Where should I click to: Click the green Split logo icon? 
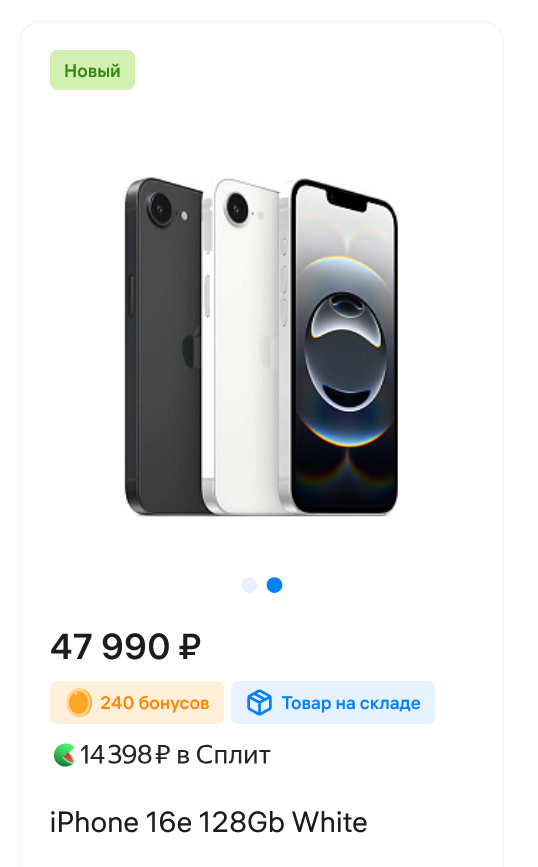[64, 755]
